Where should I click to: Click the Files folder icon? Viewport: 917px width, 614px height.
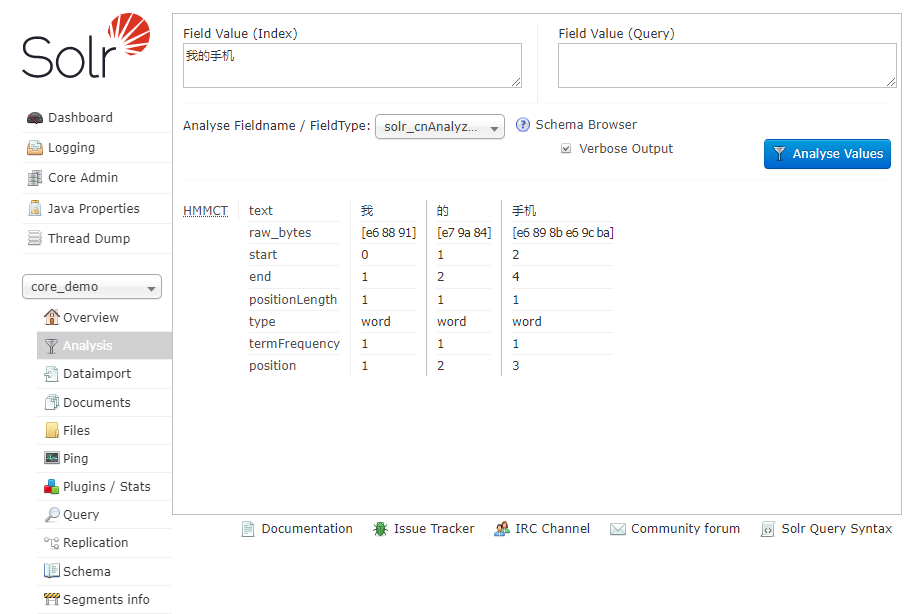click(x=51, y=430)
